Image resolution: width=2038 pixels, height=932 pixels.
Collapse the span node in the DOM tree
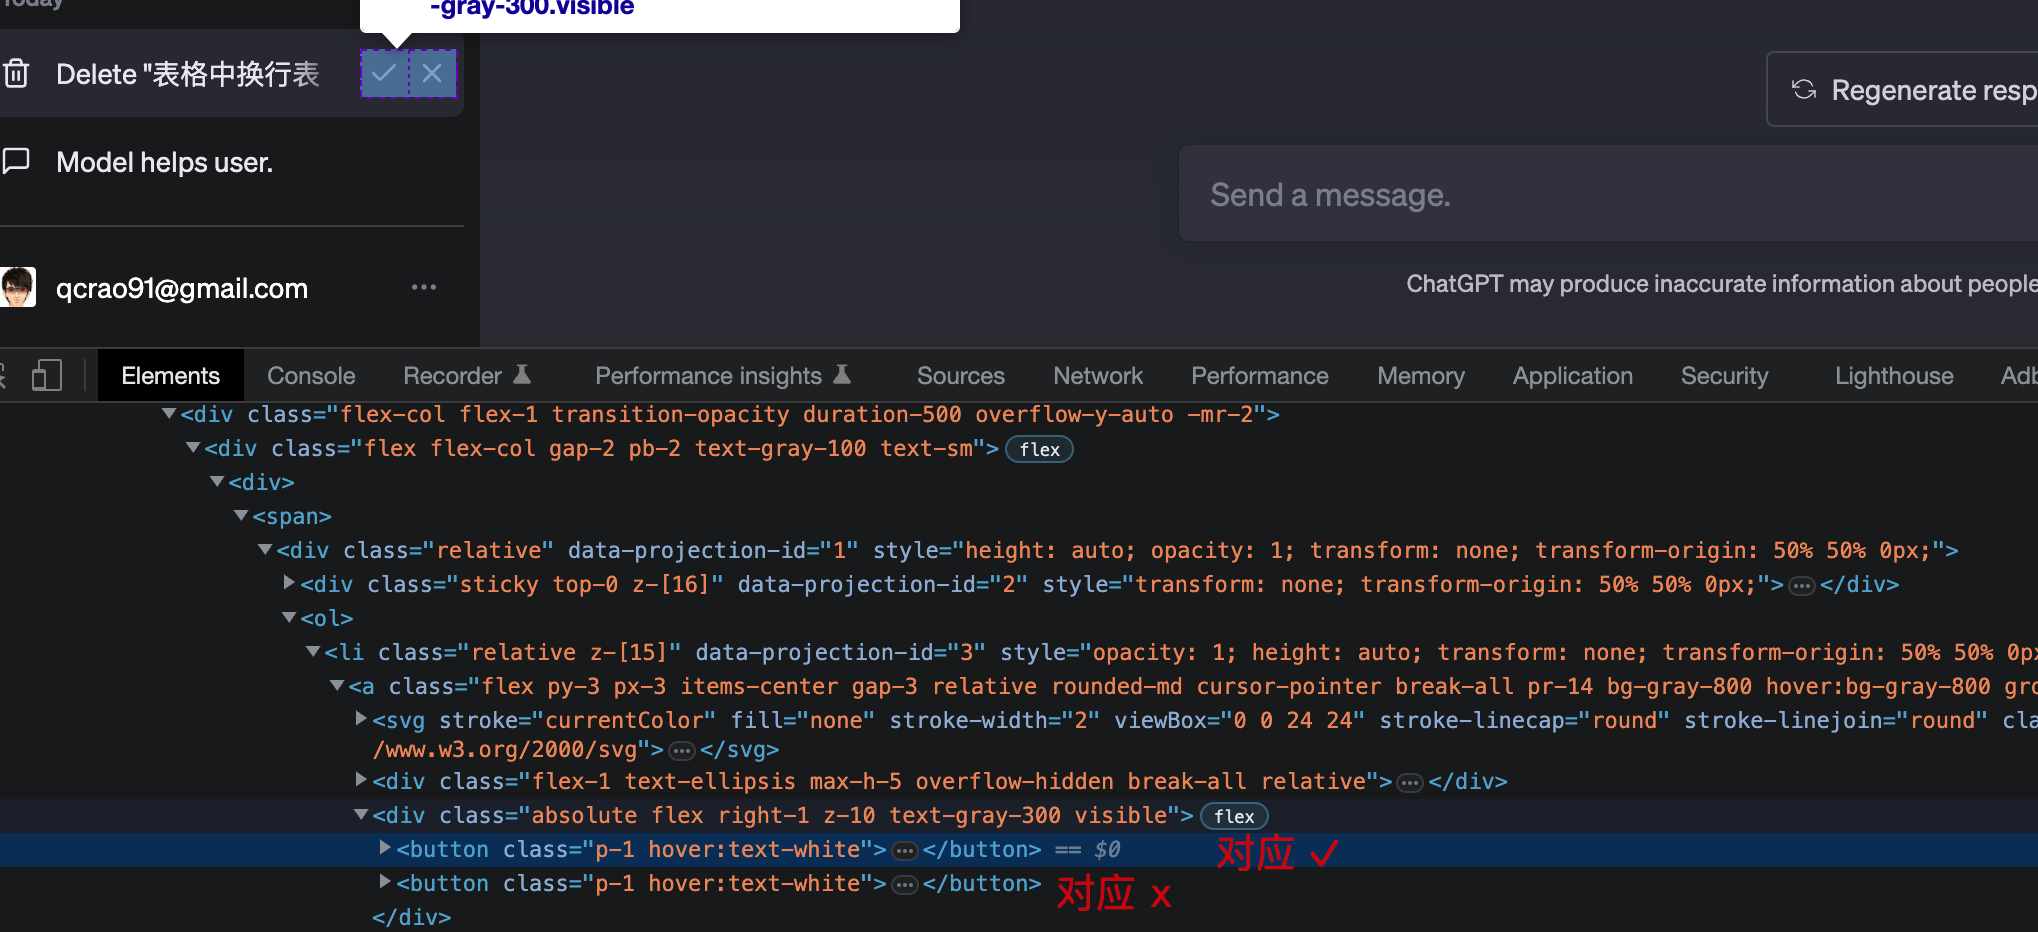tap(241, 516)
